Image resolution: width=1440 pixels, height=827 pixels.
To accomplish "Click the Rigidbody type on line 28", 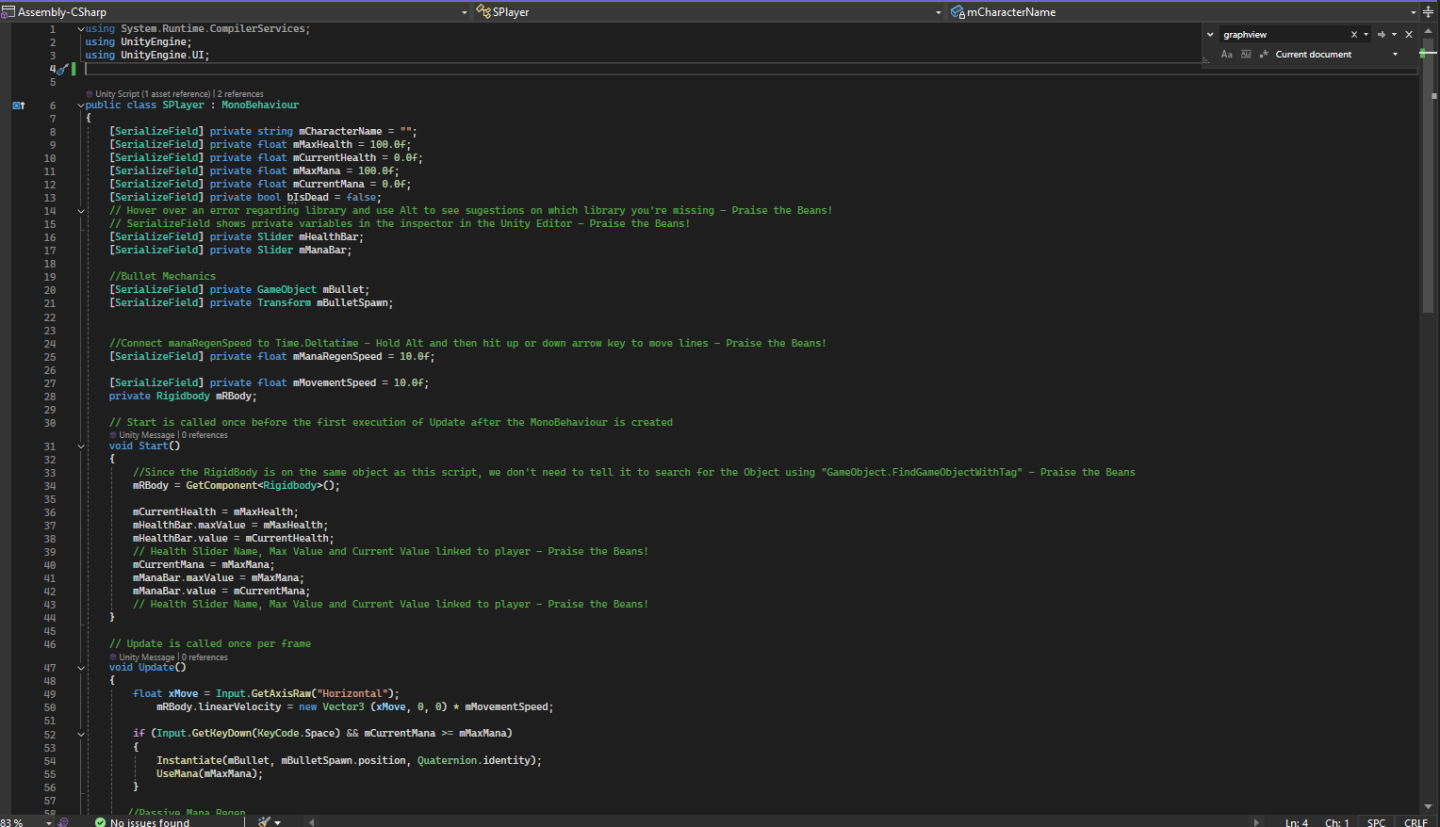I will 183,396.
